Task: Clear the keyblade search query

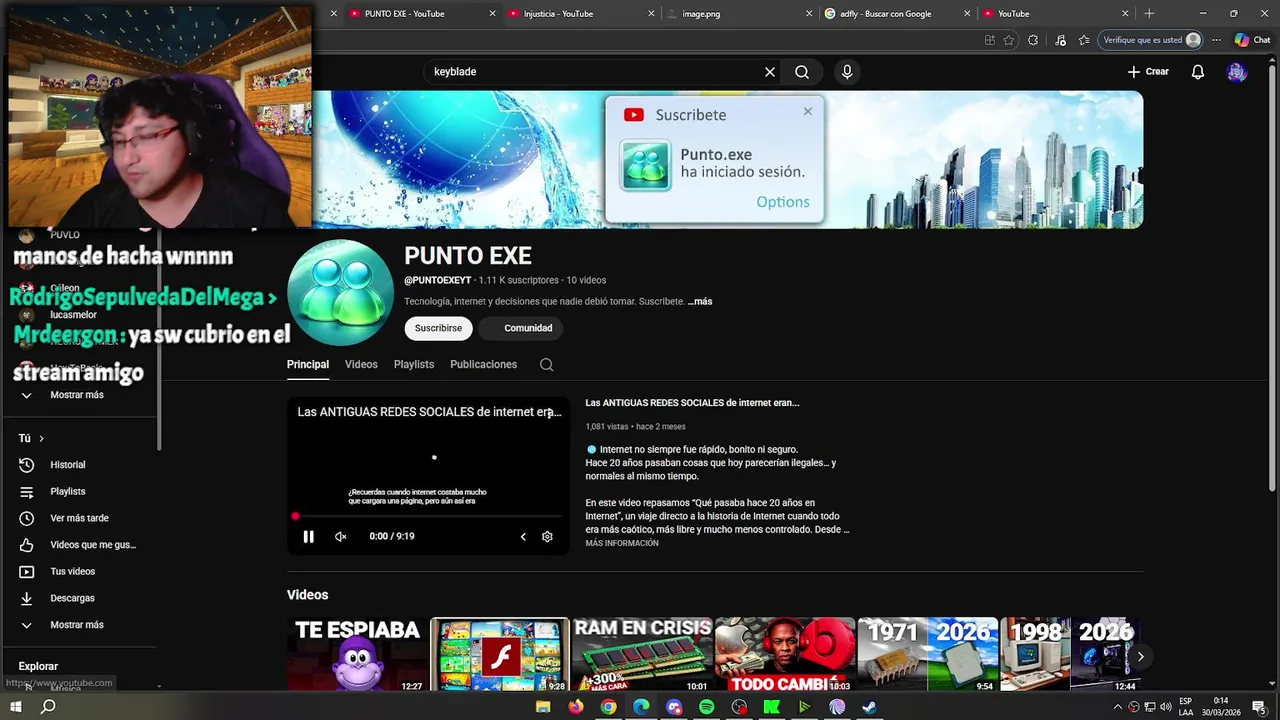Action: 770,72
